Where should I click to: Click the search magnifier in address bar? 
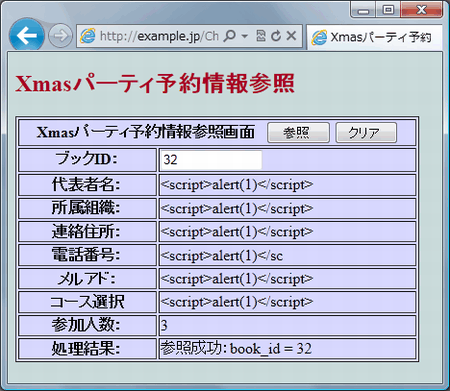click(230, 35)
